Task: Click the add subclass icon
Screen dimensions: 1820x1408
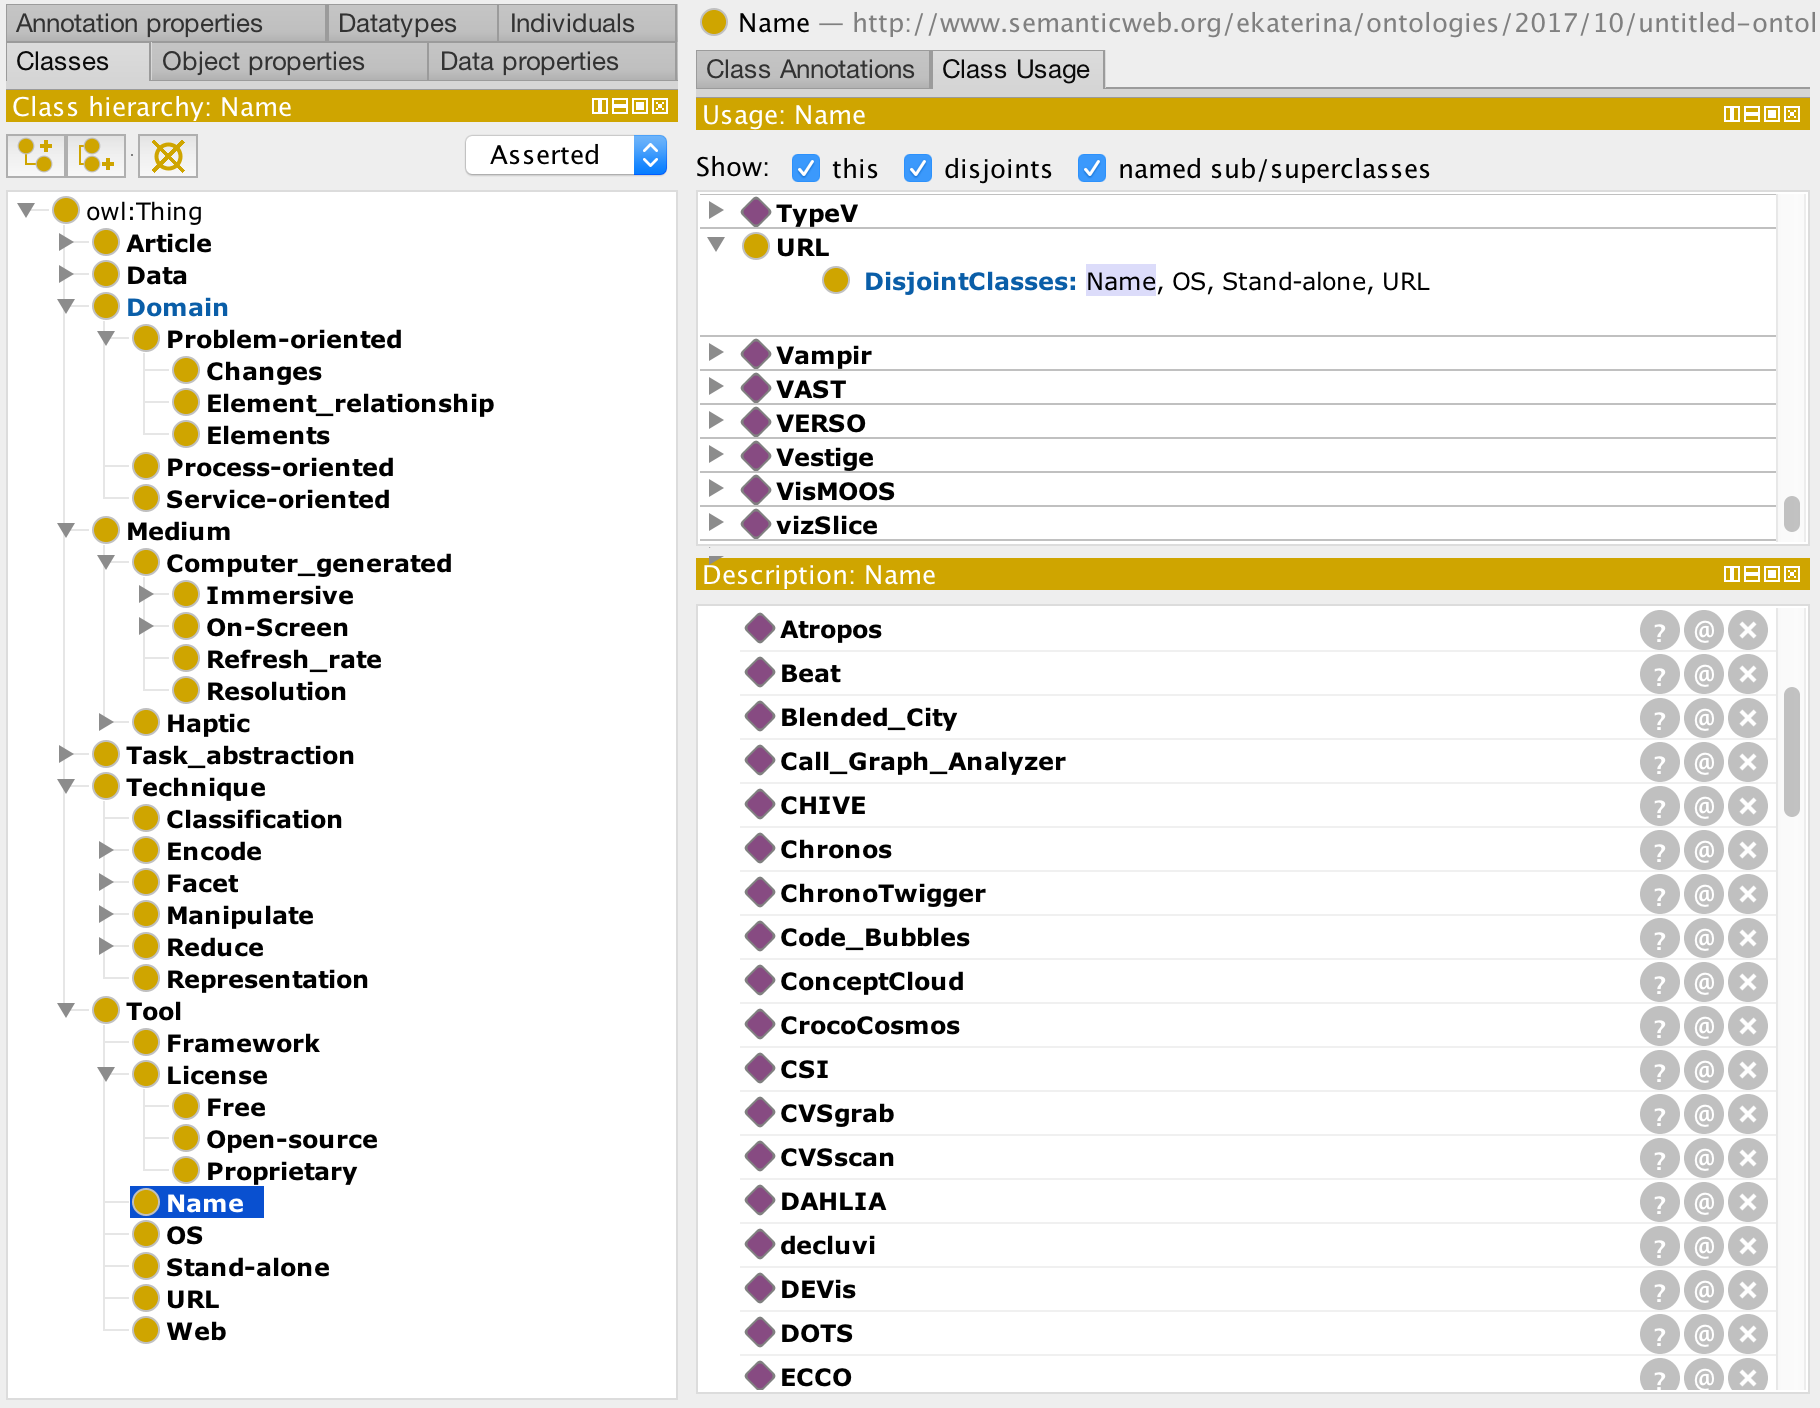Action: point(36,156)
